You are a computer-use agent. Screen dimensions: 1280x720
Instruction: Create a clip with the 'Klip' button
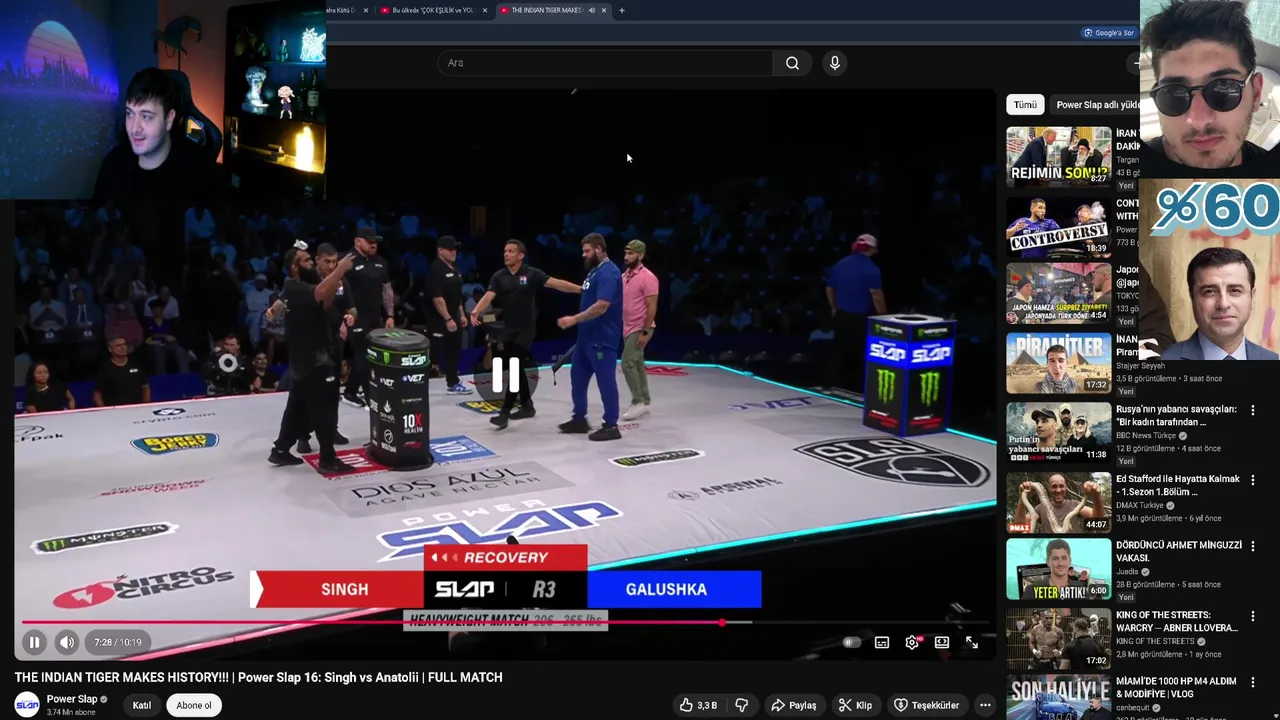pos(855,705)
